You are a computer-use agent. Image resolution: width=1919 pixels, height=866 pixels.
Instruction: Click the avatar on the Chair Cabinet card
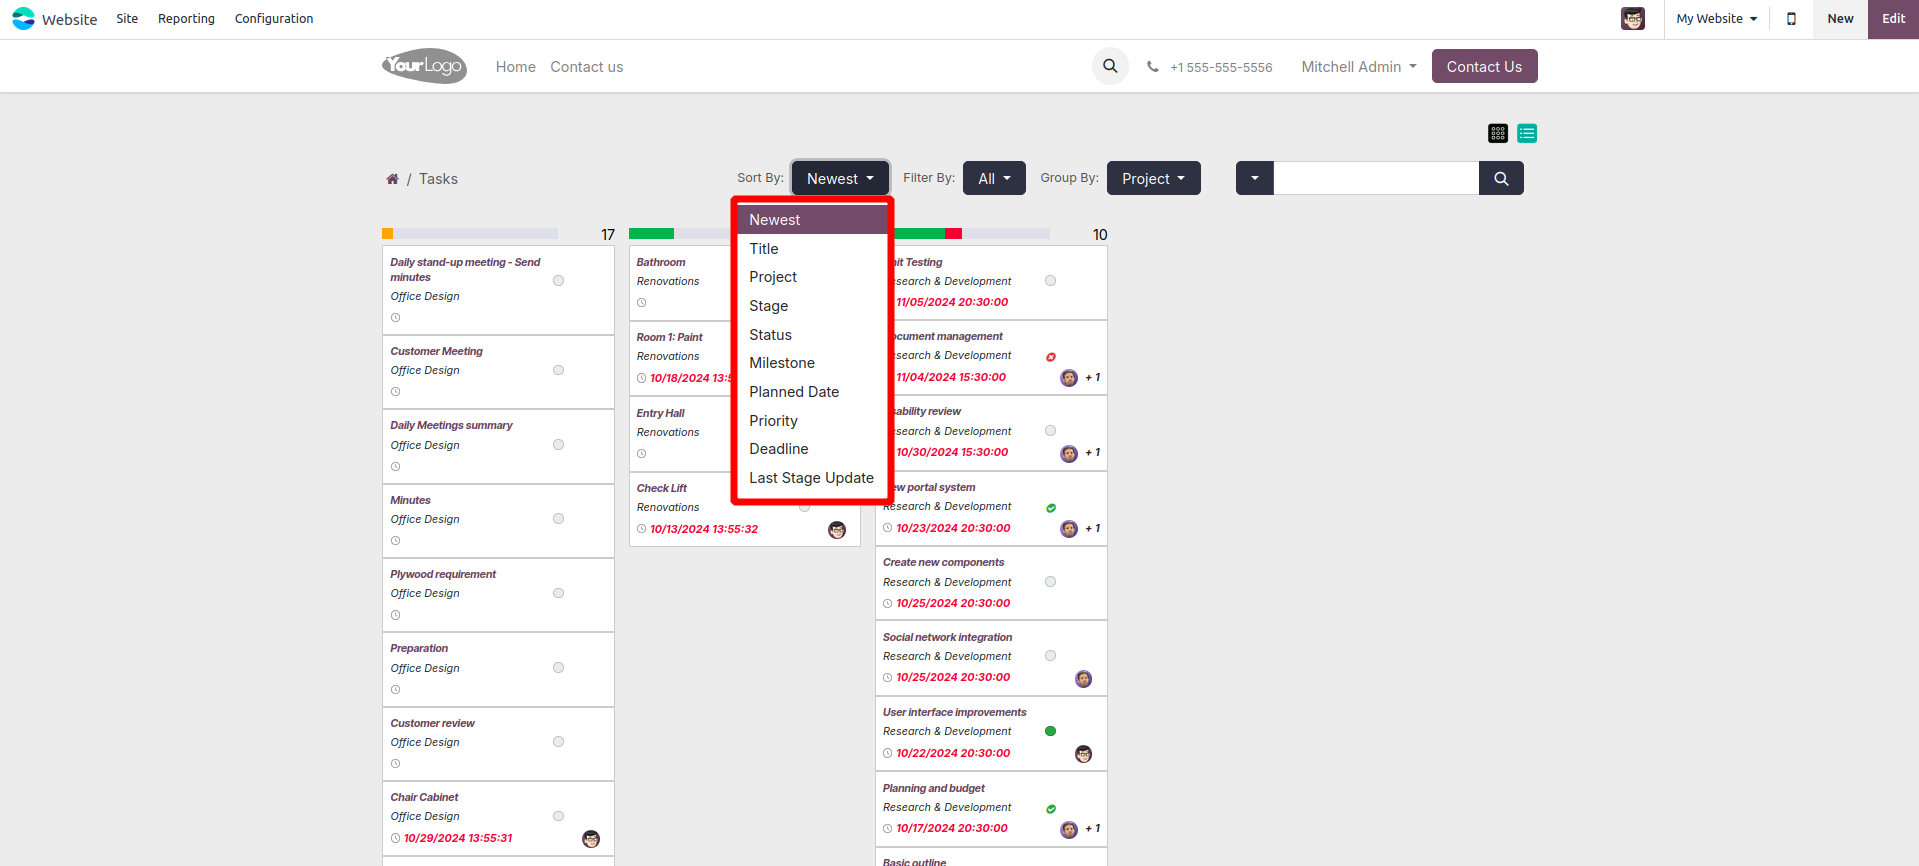(591, 839)
